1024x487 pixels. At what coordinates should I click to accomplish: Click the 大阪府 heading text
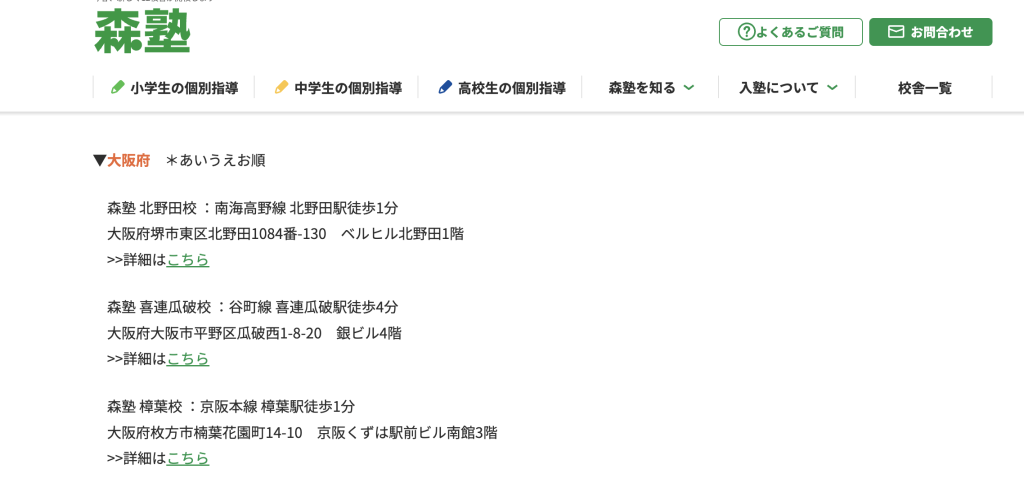[x=129, y=160]
